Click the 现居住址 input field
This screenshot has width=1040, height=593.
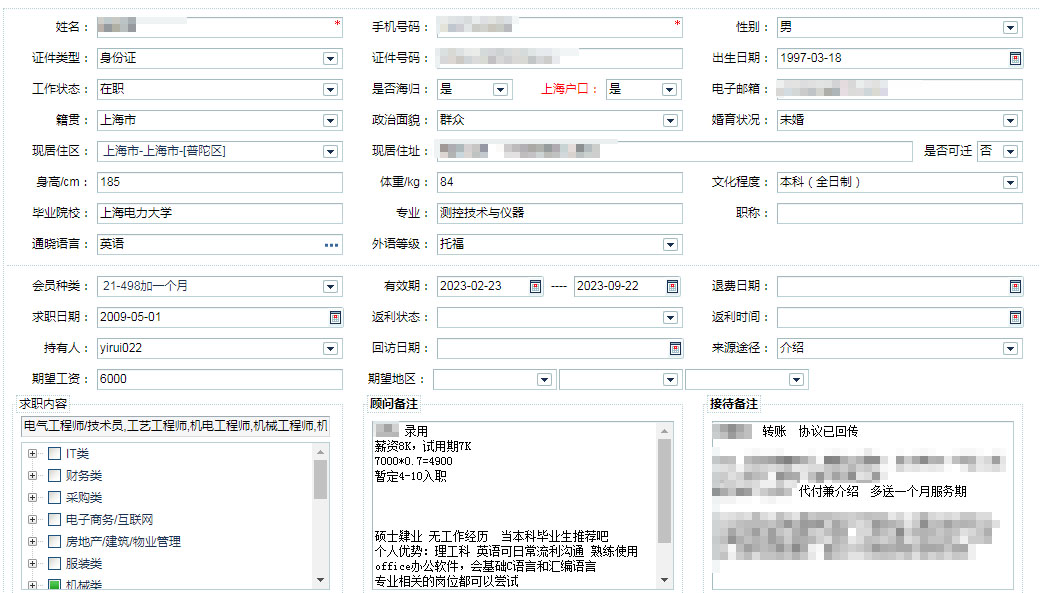click(x=675, y=152)
